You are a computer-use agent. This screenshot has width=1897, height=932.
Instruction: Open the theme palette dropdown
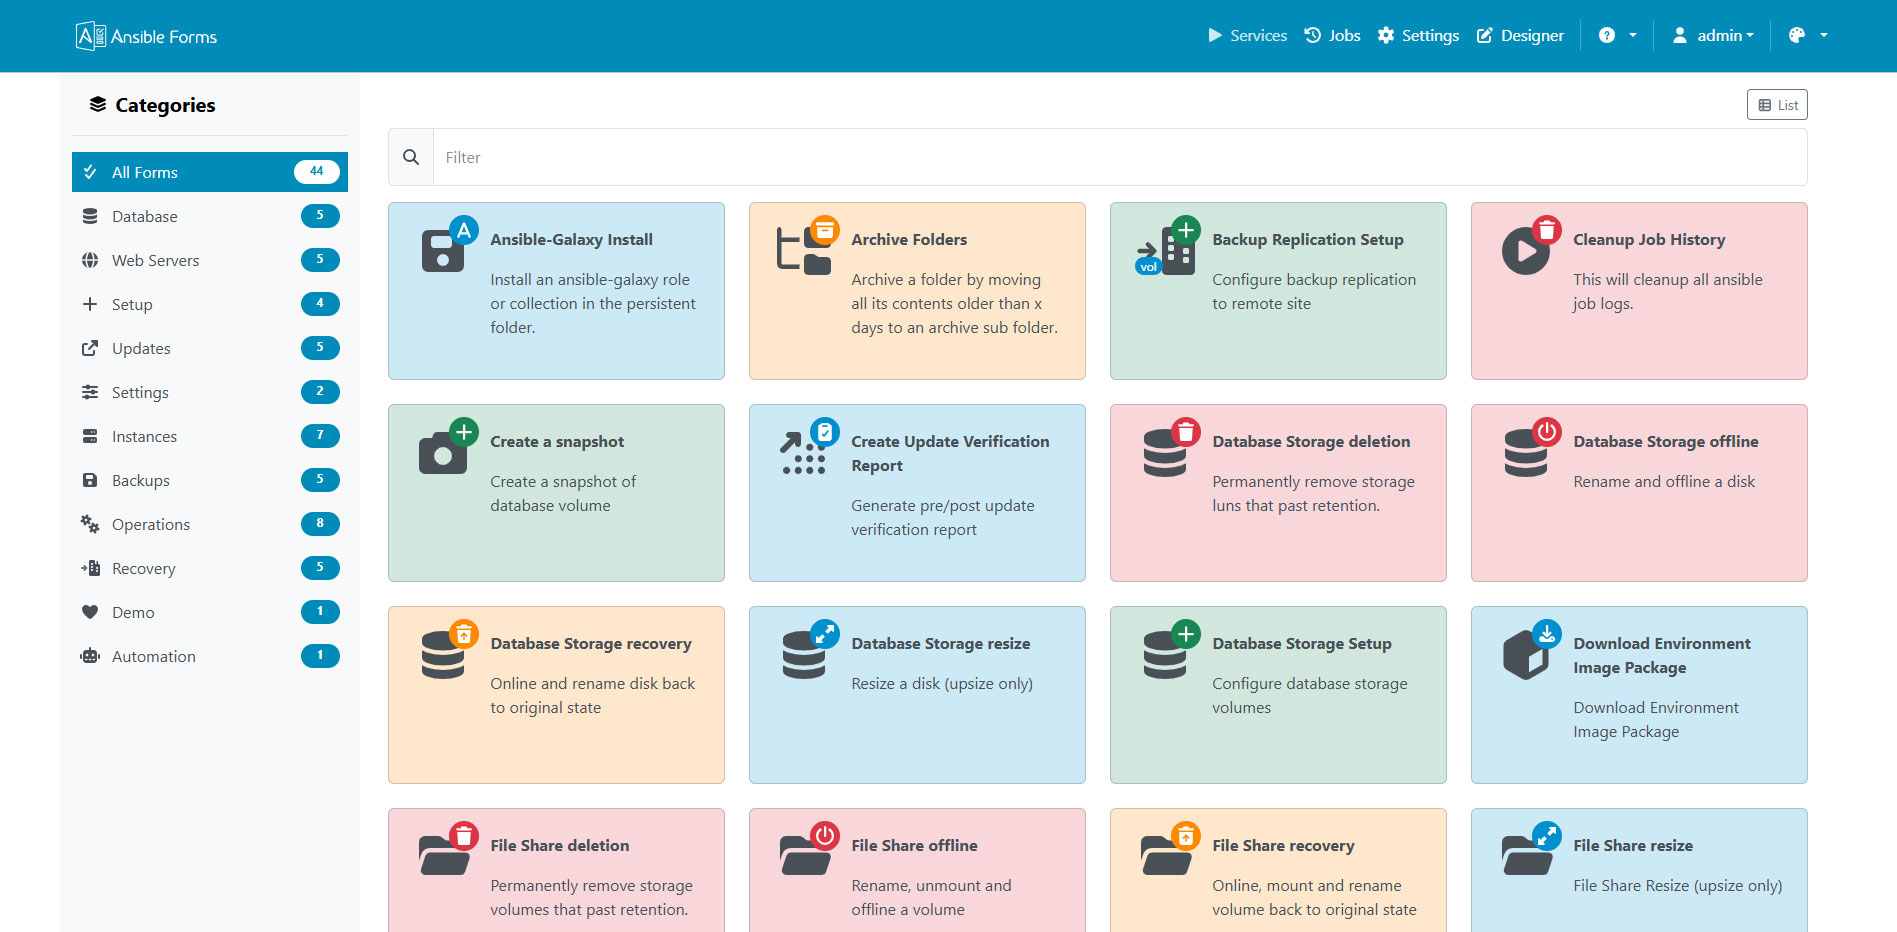tap(1807, 36)
